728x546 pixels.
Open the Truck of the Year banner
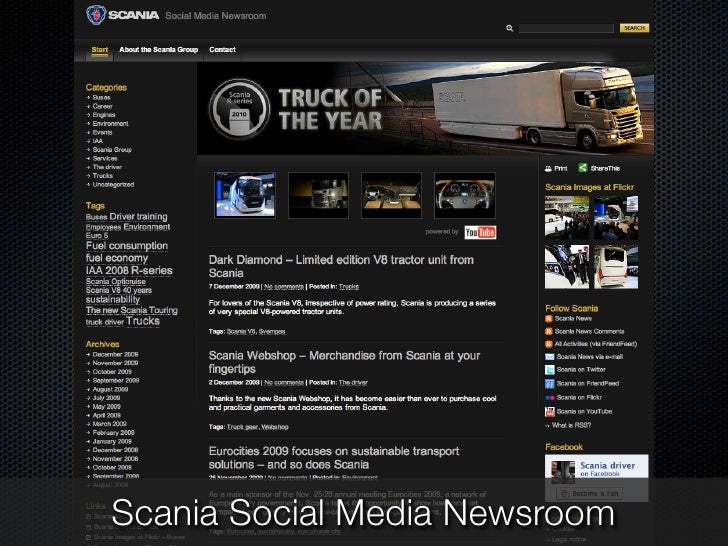(425, 109)
